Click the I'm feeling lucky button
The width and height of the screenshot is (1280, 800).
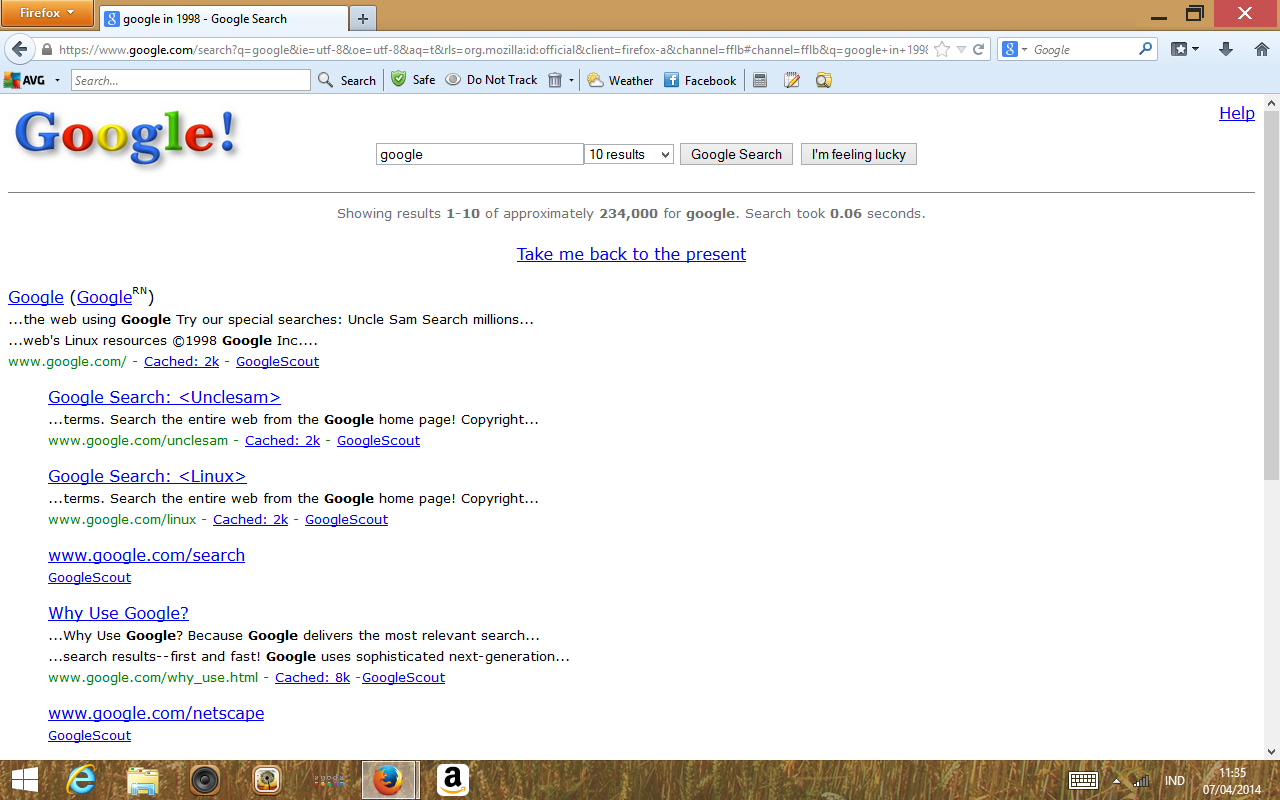coord(859,154)
